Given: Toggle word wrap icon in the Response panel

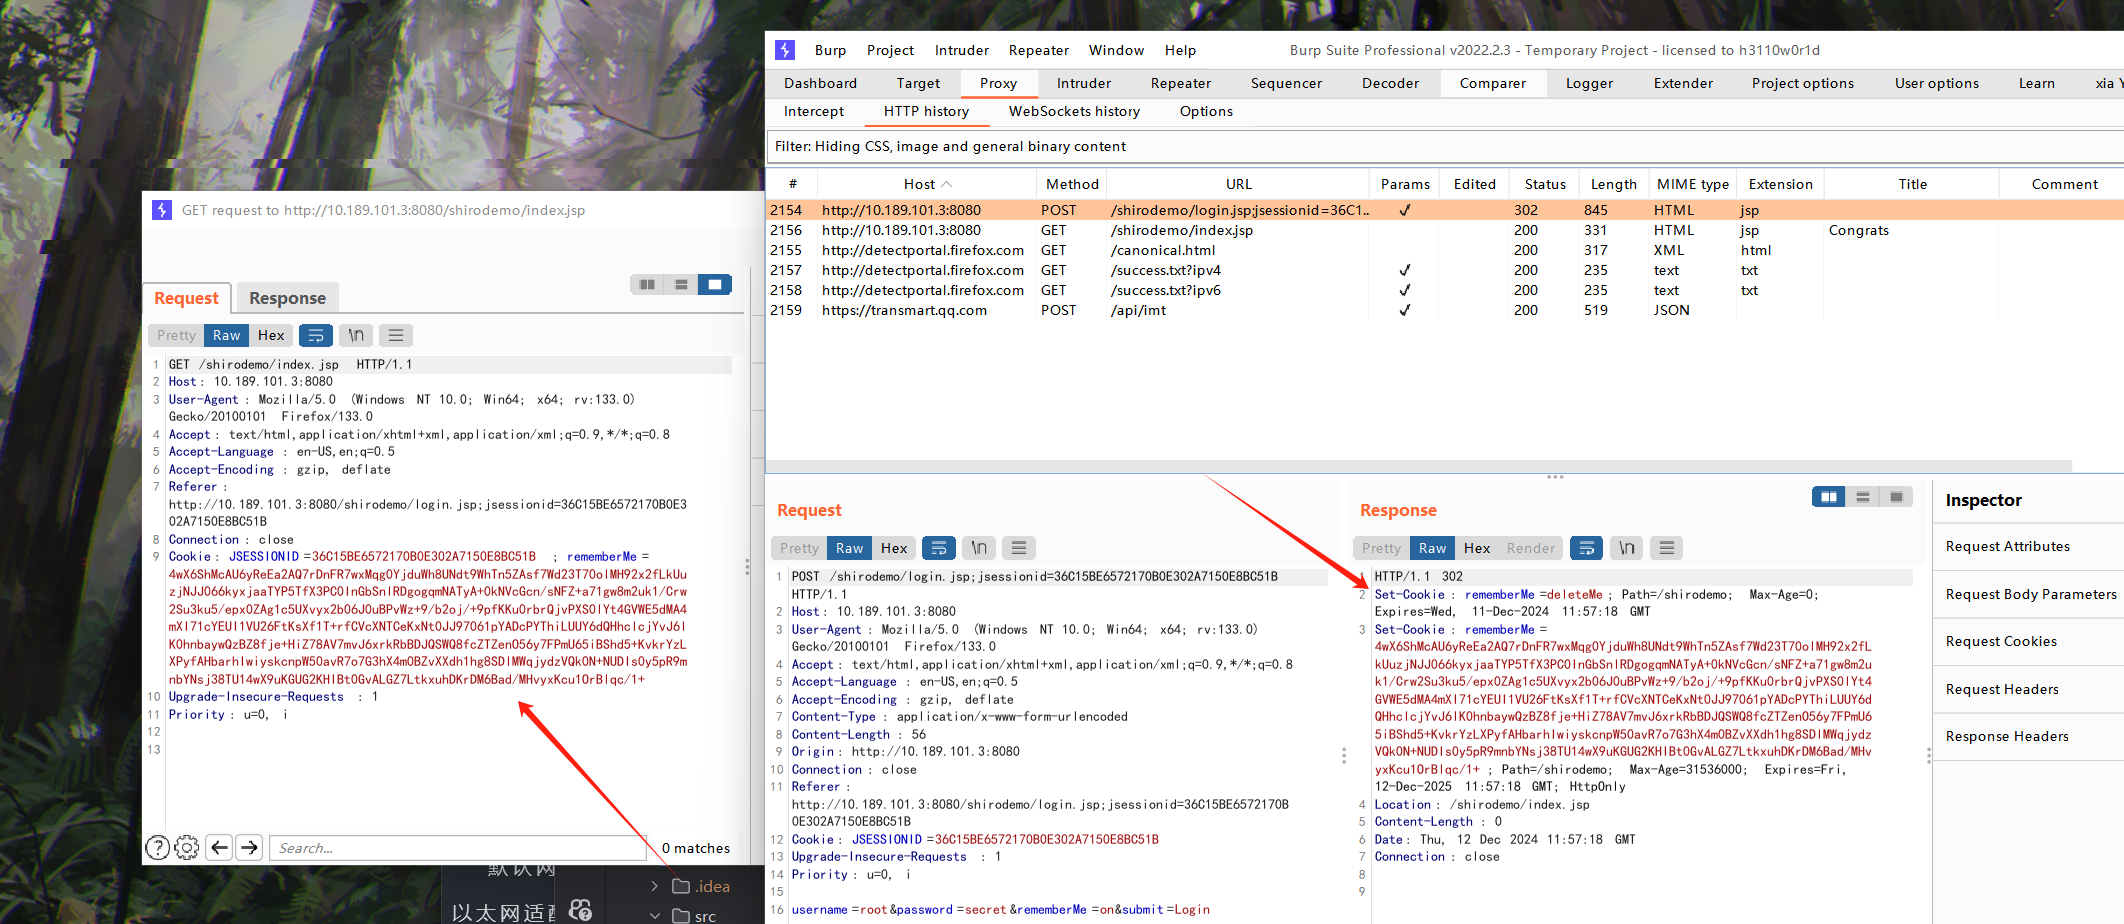Looking at the screenshot, I should pos(1586,548).
